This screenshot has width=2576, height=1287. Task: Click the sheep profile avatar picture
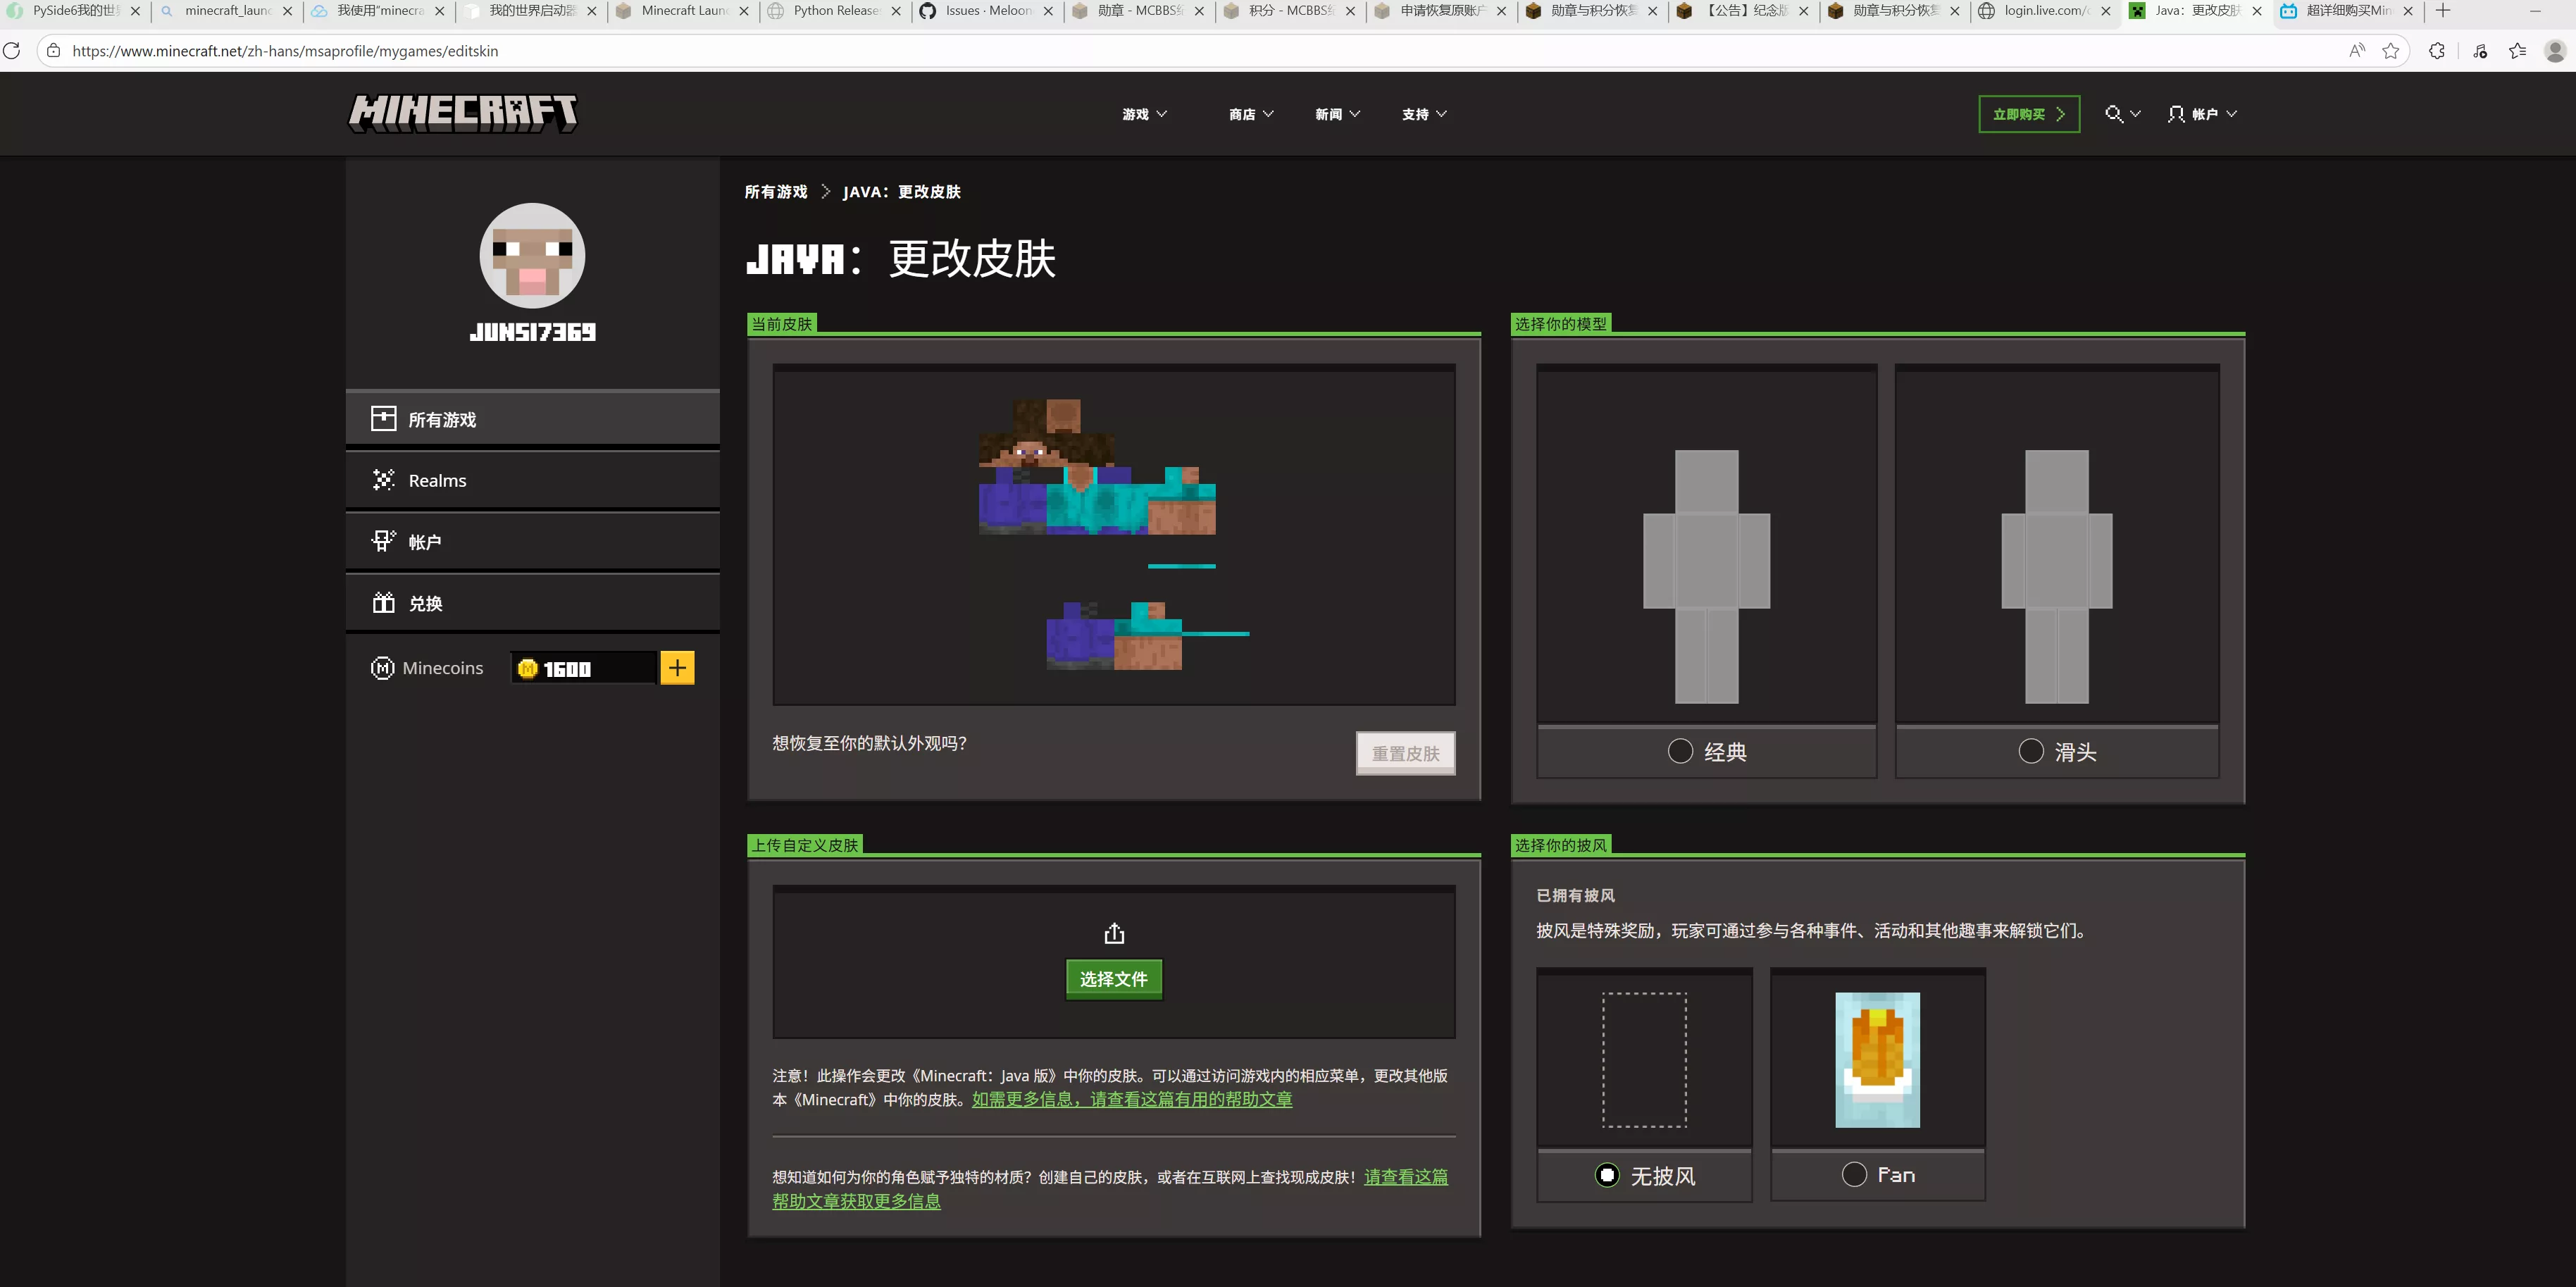532,256
